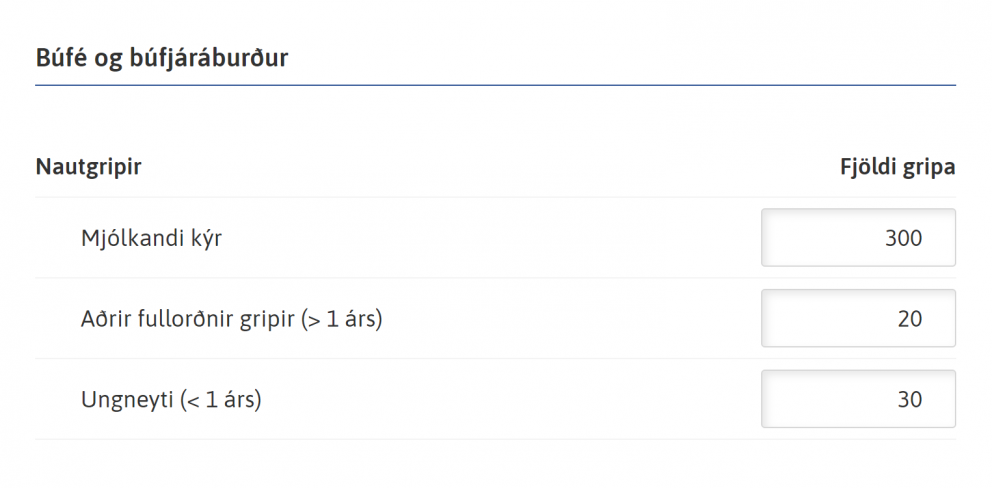Click the word "Búfé" in the heading
This screenshot has width=992, height=488.
(62, 58)
